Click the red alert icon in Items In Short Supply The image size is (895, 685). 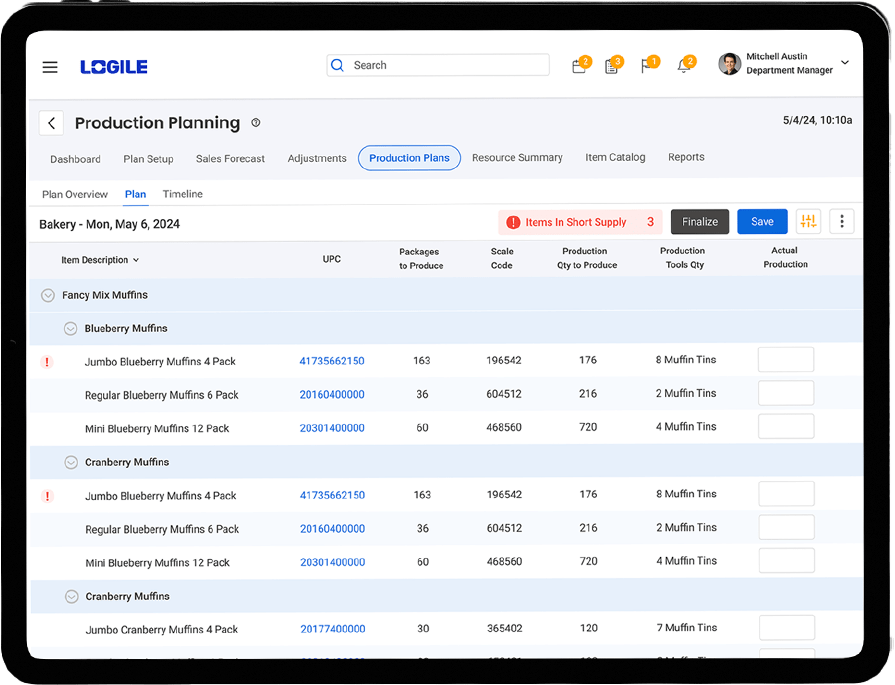[x=513, y=222]
